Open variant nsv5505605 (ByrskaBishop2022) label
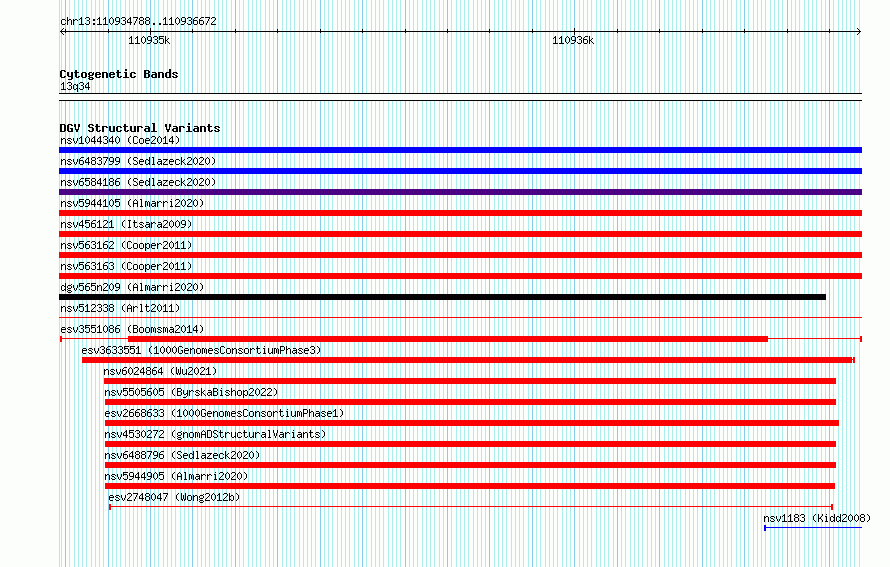The width and height of the screenshot is (890, 567). (191, 392)
